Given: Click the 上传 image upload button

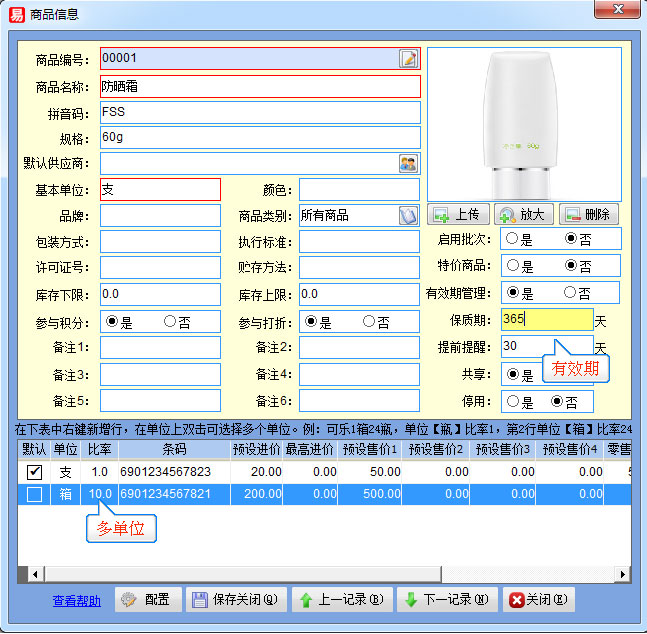Looking at the screenshot, I should (x=457, y=214).
